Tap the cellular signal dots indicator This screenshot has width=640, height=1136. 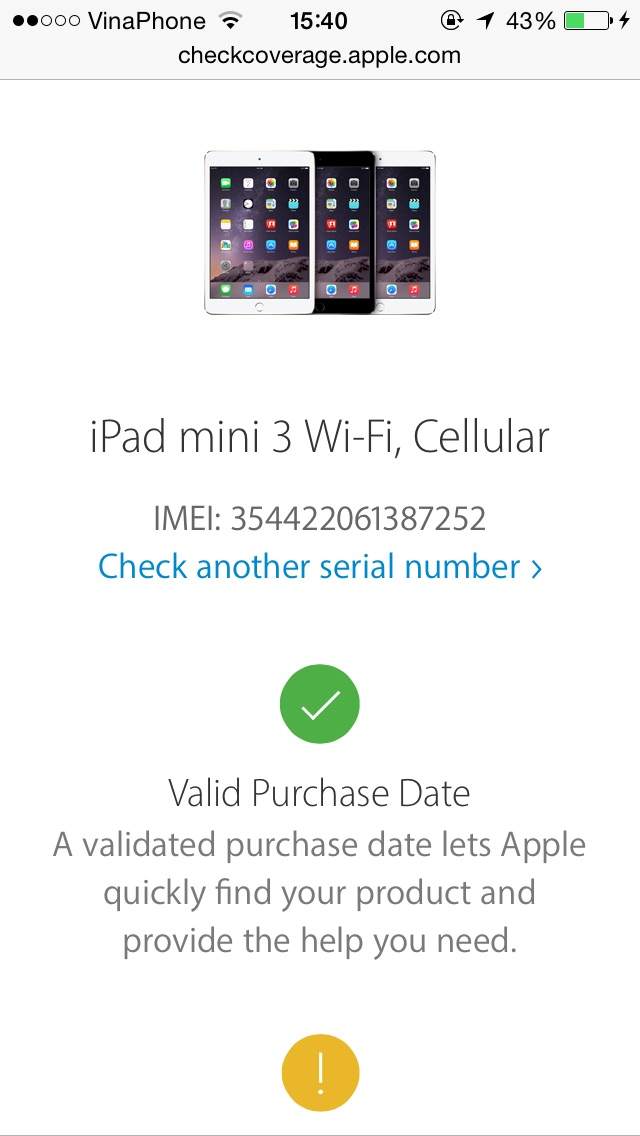click(46, 22)
